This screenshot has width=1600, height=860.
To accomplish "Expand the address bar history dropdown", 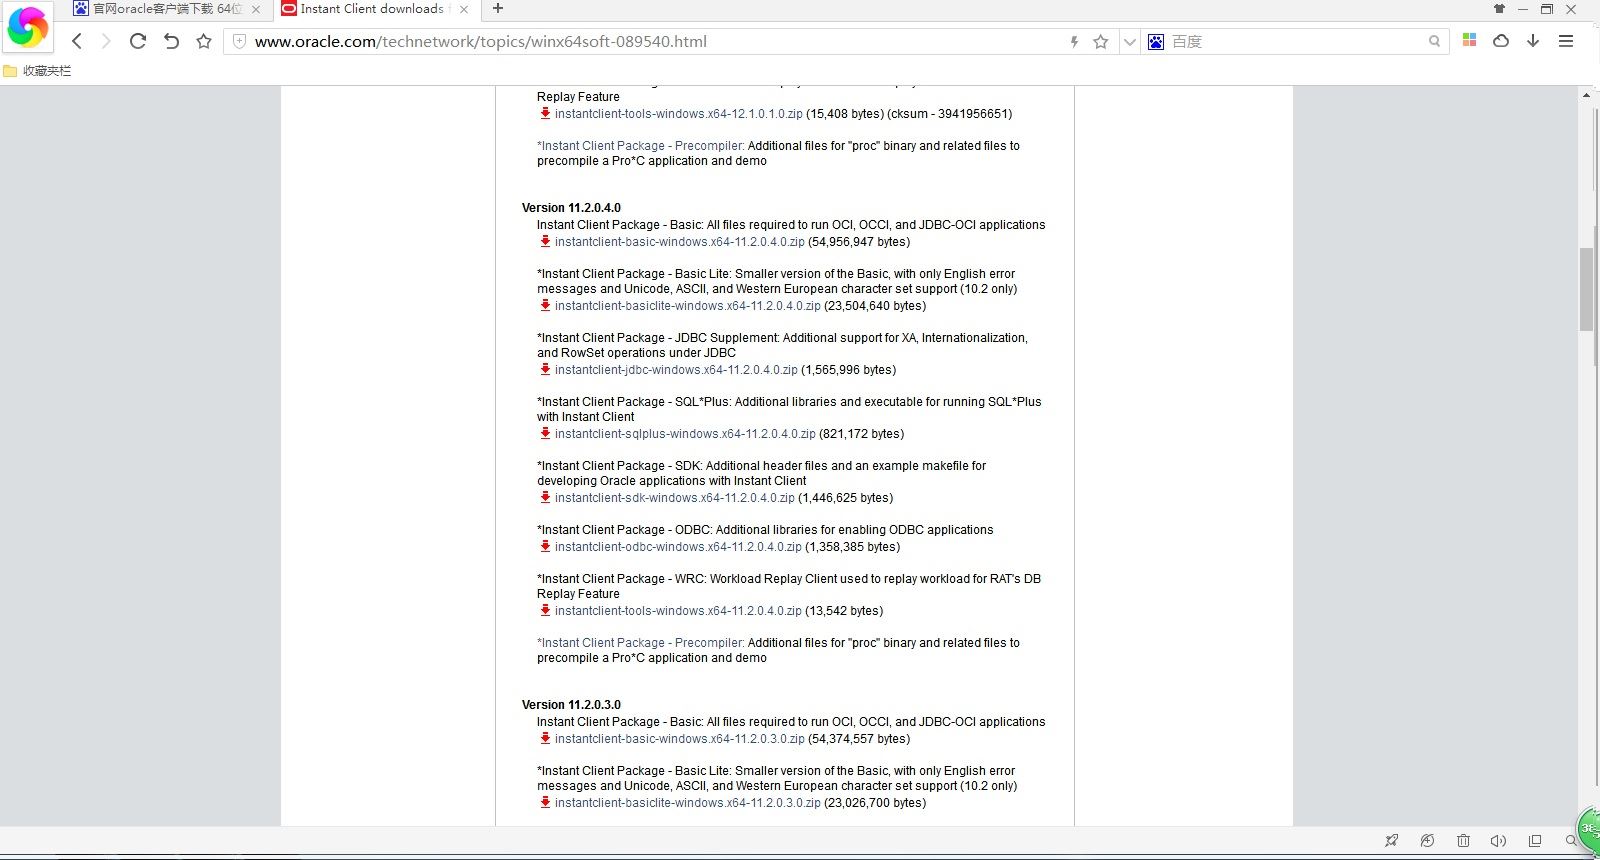I will (x=1130, y=41).
